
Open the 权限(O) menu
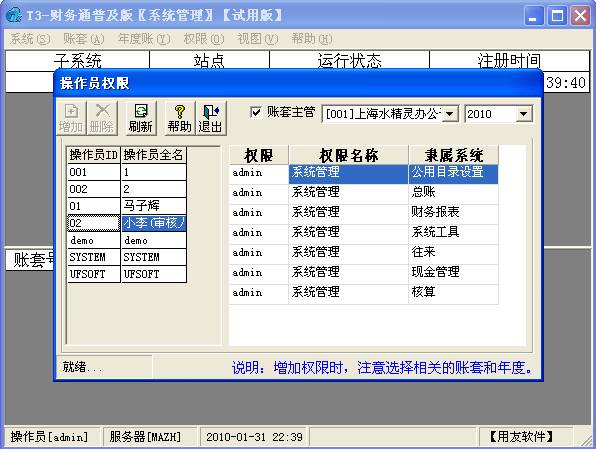(x=204, y=39)
